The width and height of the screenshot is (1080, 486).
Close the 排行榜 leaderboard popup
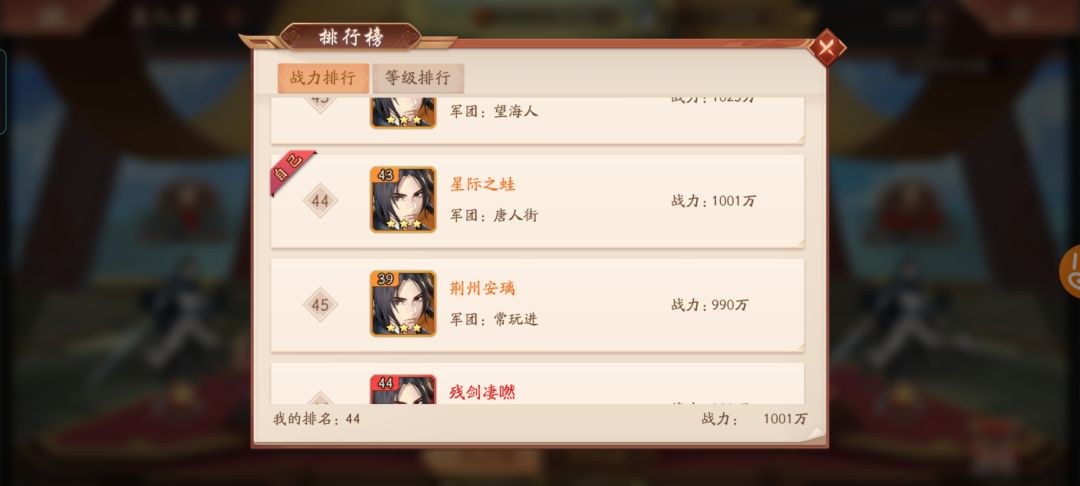(x=827, y=47)
